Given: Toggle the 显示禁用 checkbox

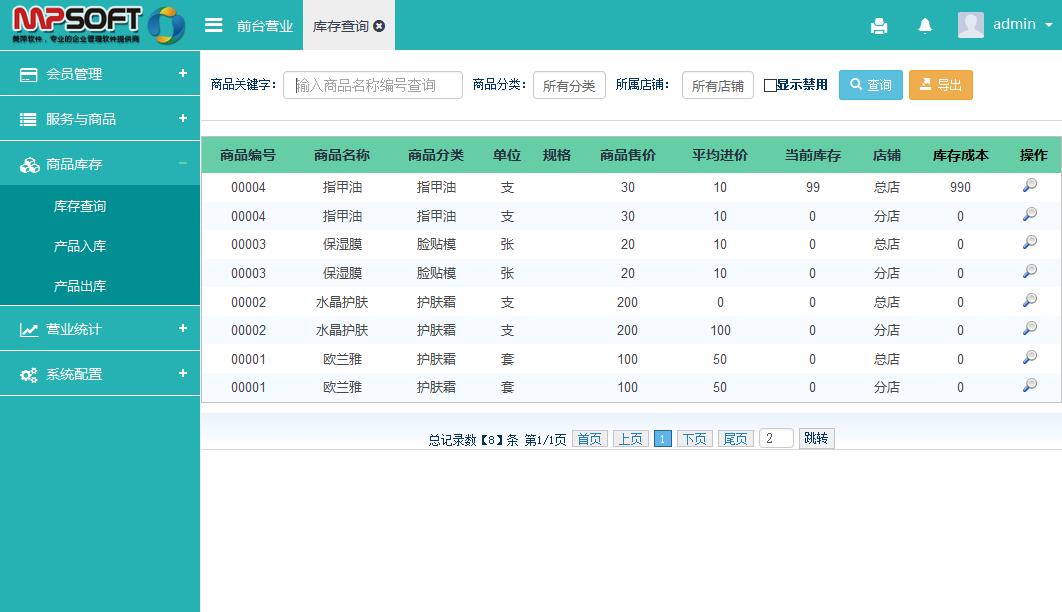Looking at the screenshot, I should coord(770,86).
